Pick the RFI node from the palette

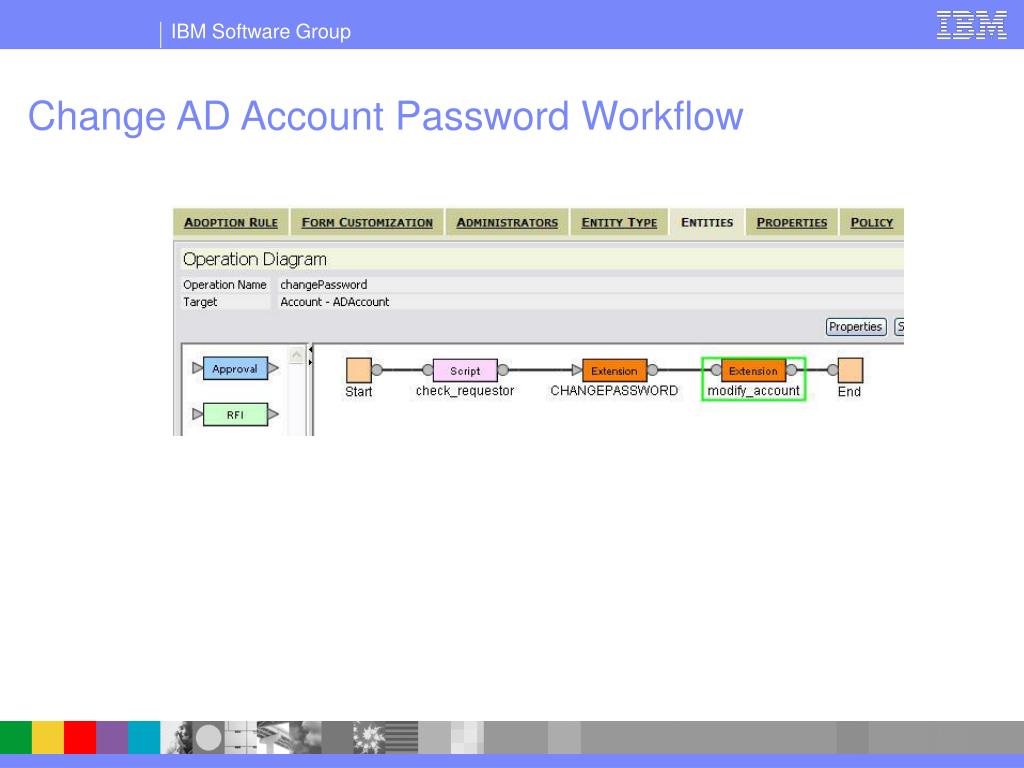pyautogui.click(x=235, y=414)
